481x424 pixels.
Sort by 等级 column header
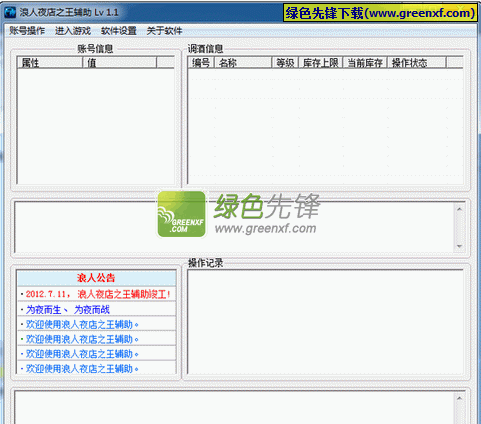point(285,63)
